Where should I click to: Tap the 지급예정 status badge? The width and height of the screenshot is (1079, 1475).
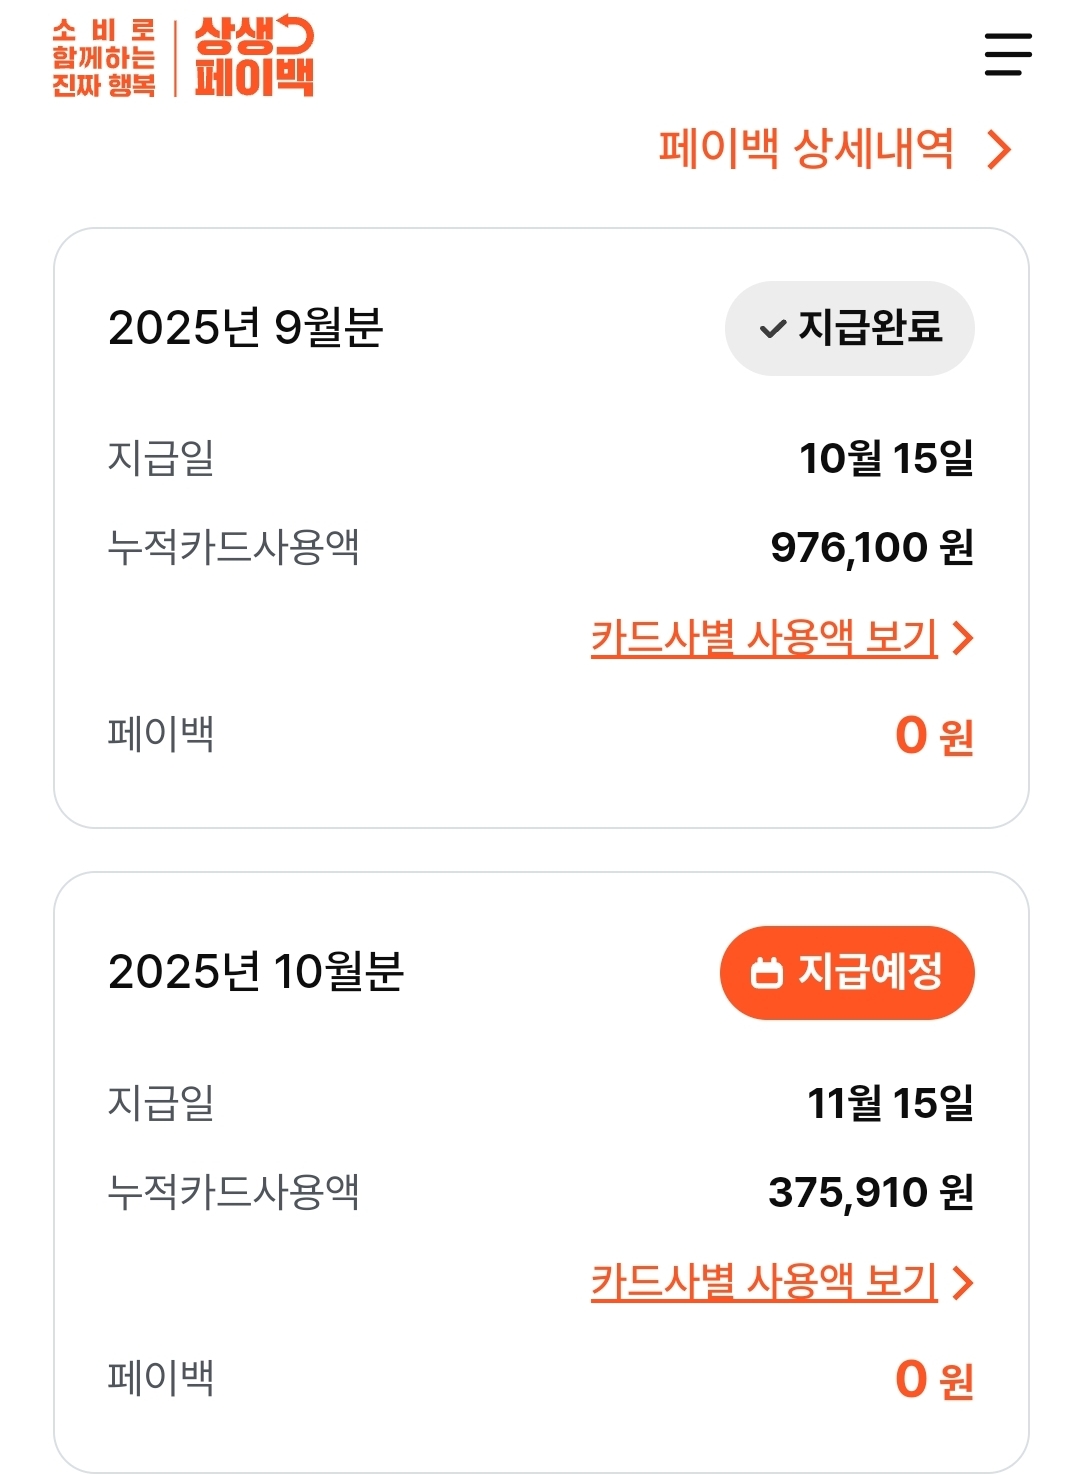[x=847, y=972]
